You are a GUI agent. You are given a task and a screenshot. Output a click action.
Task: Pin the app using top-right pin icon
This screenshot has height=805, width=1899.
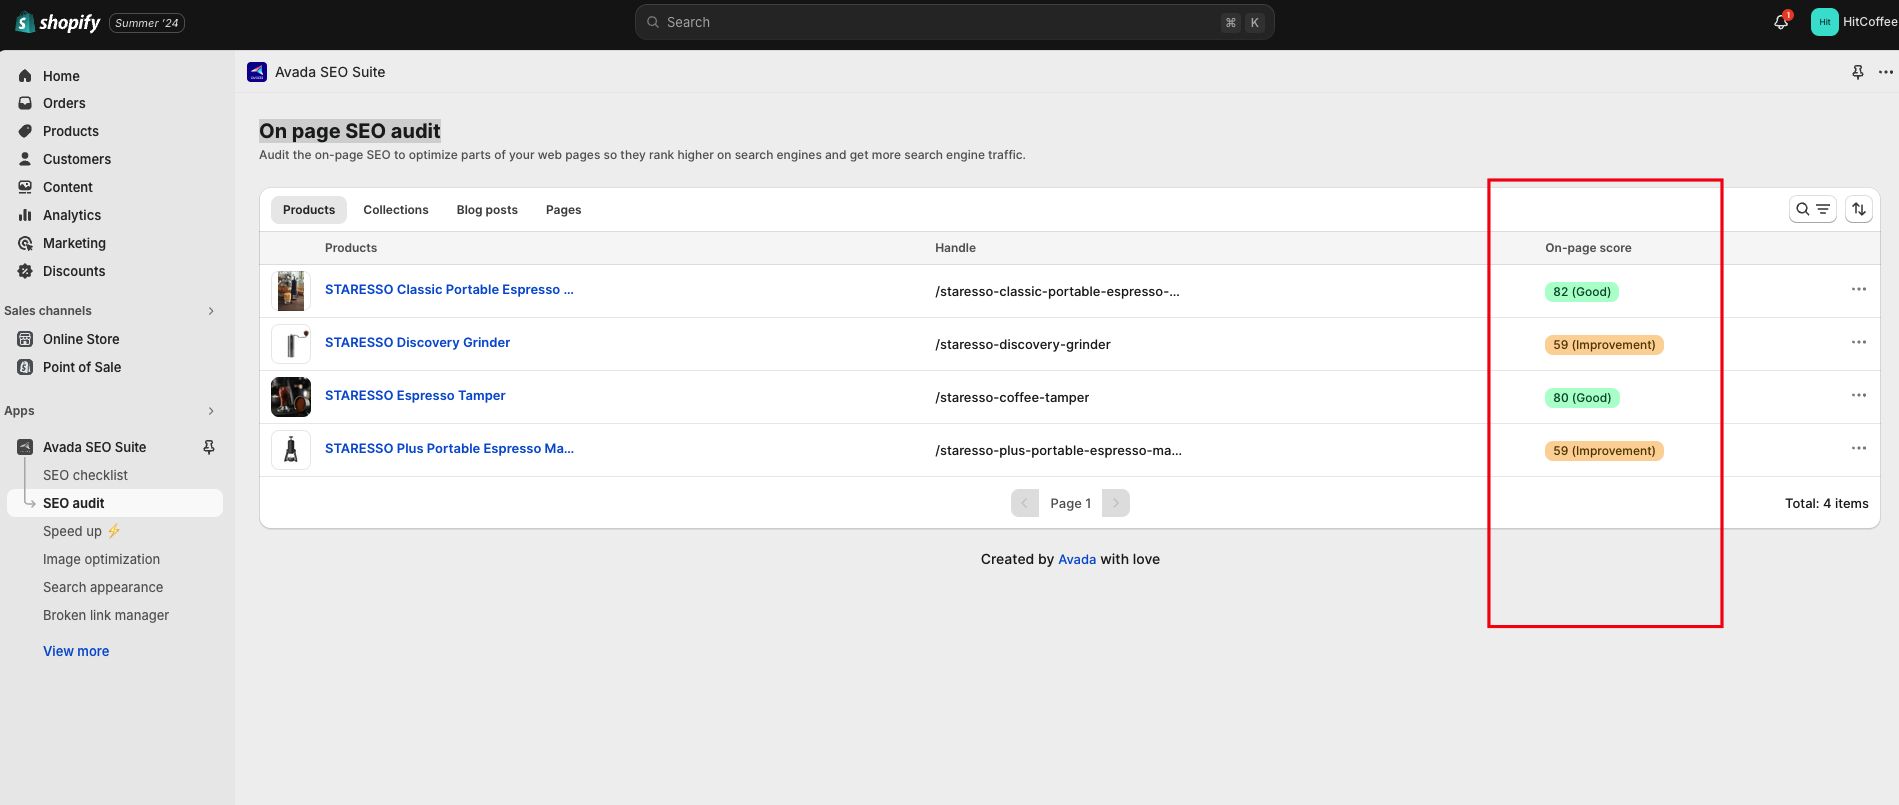pyautogui.click(x=1857, y=72)
